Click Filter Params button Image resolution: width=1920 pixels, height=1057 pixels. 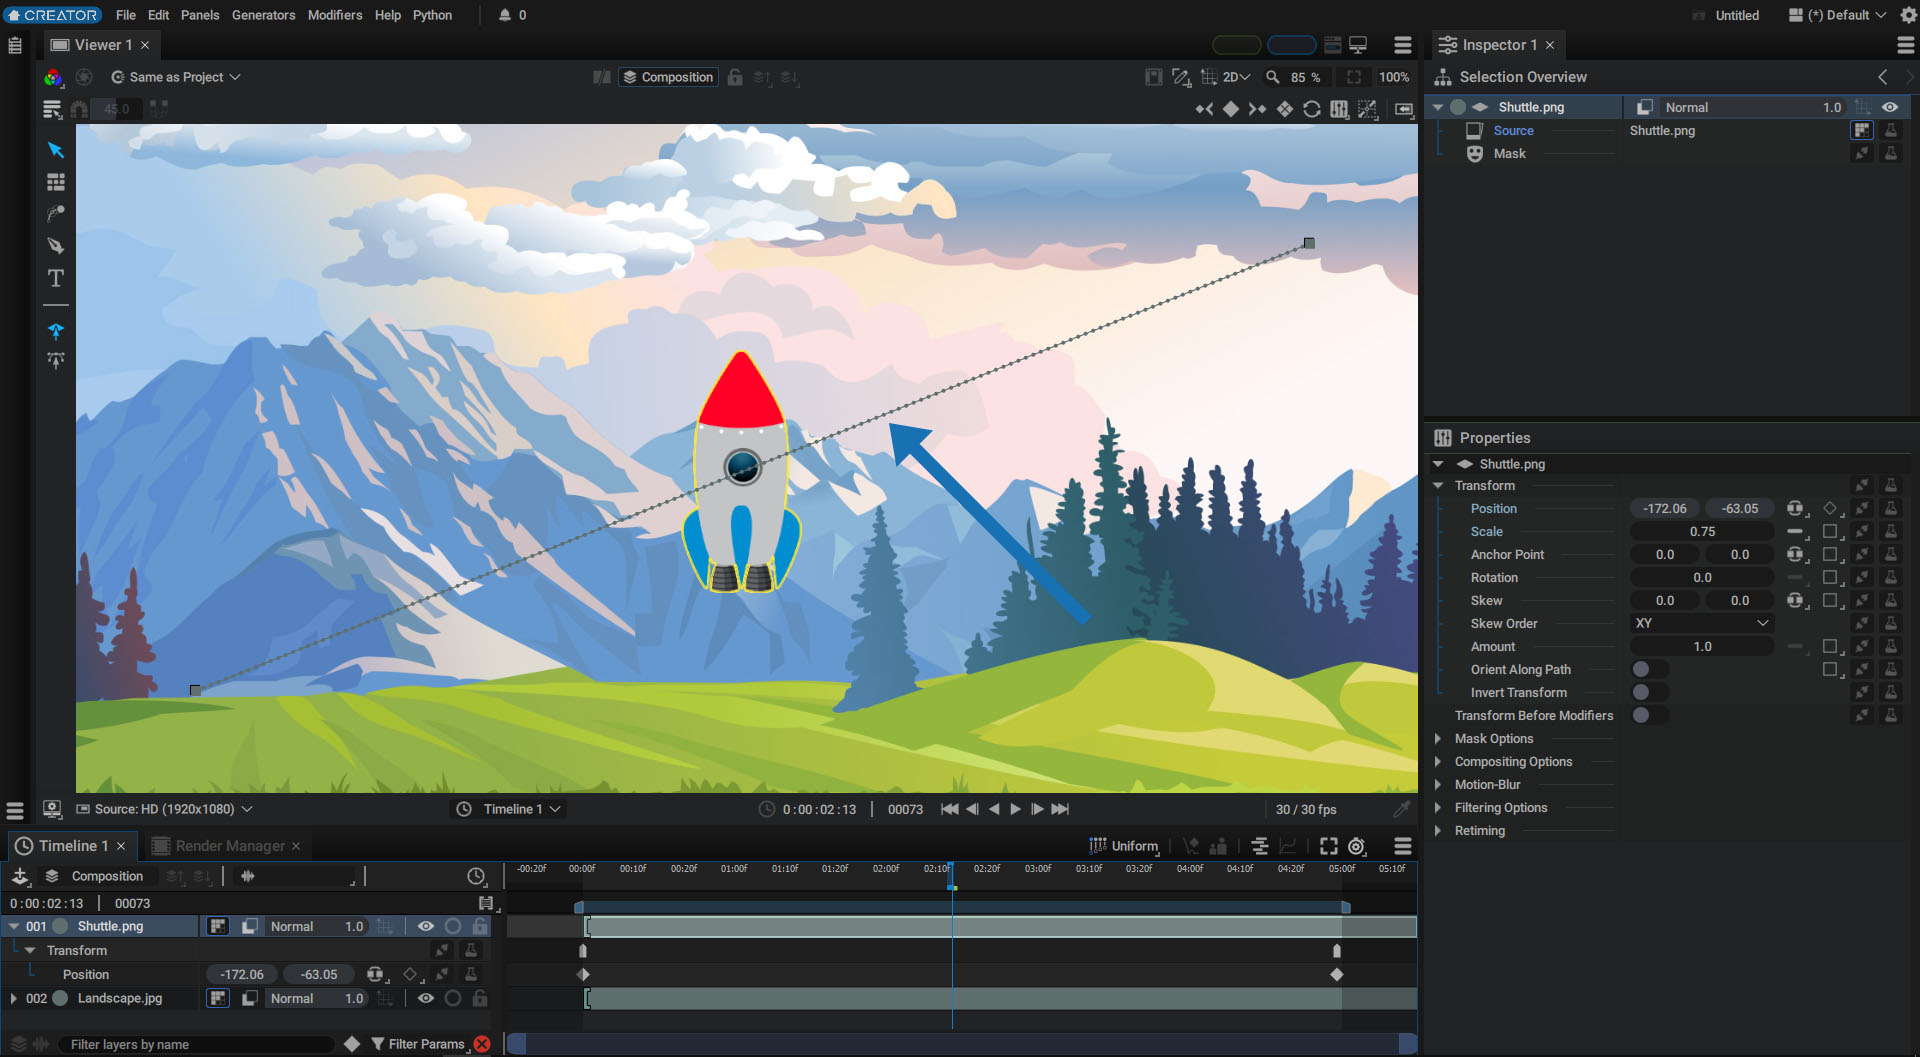418,1044
